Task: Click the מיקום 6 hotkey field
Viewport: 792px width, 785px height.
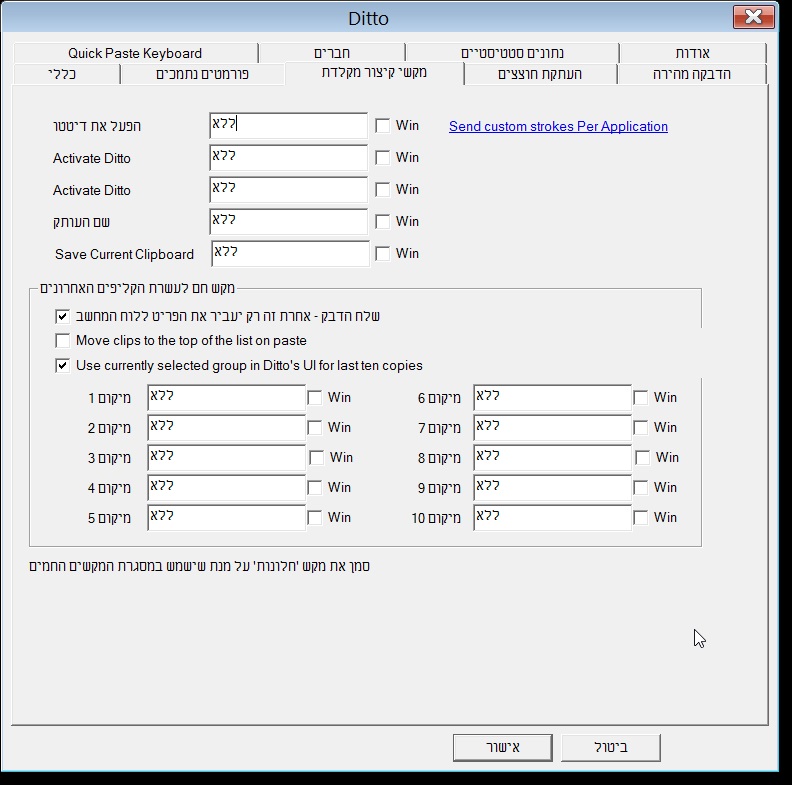Action: point(552,398)
